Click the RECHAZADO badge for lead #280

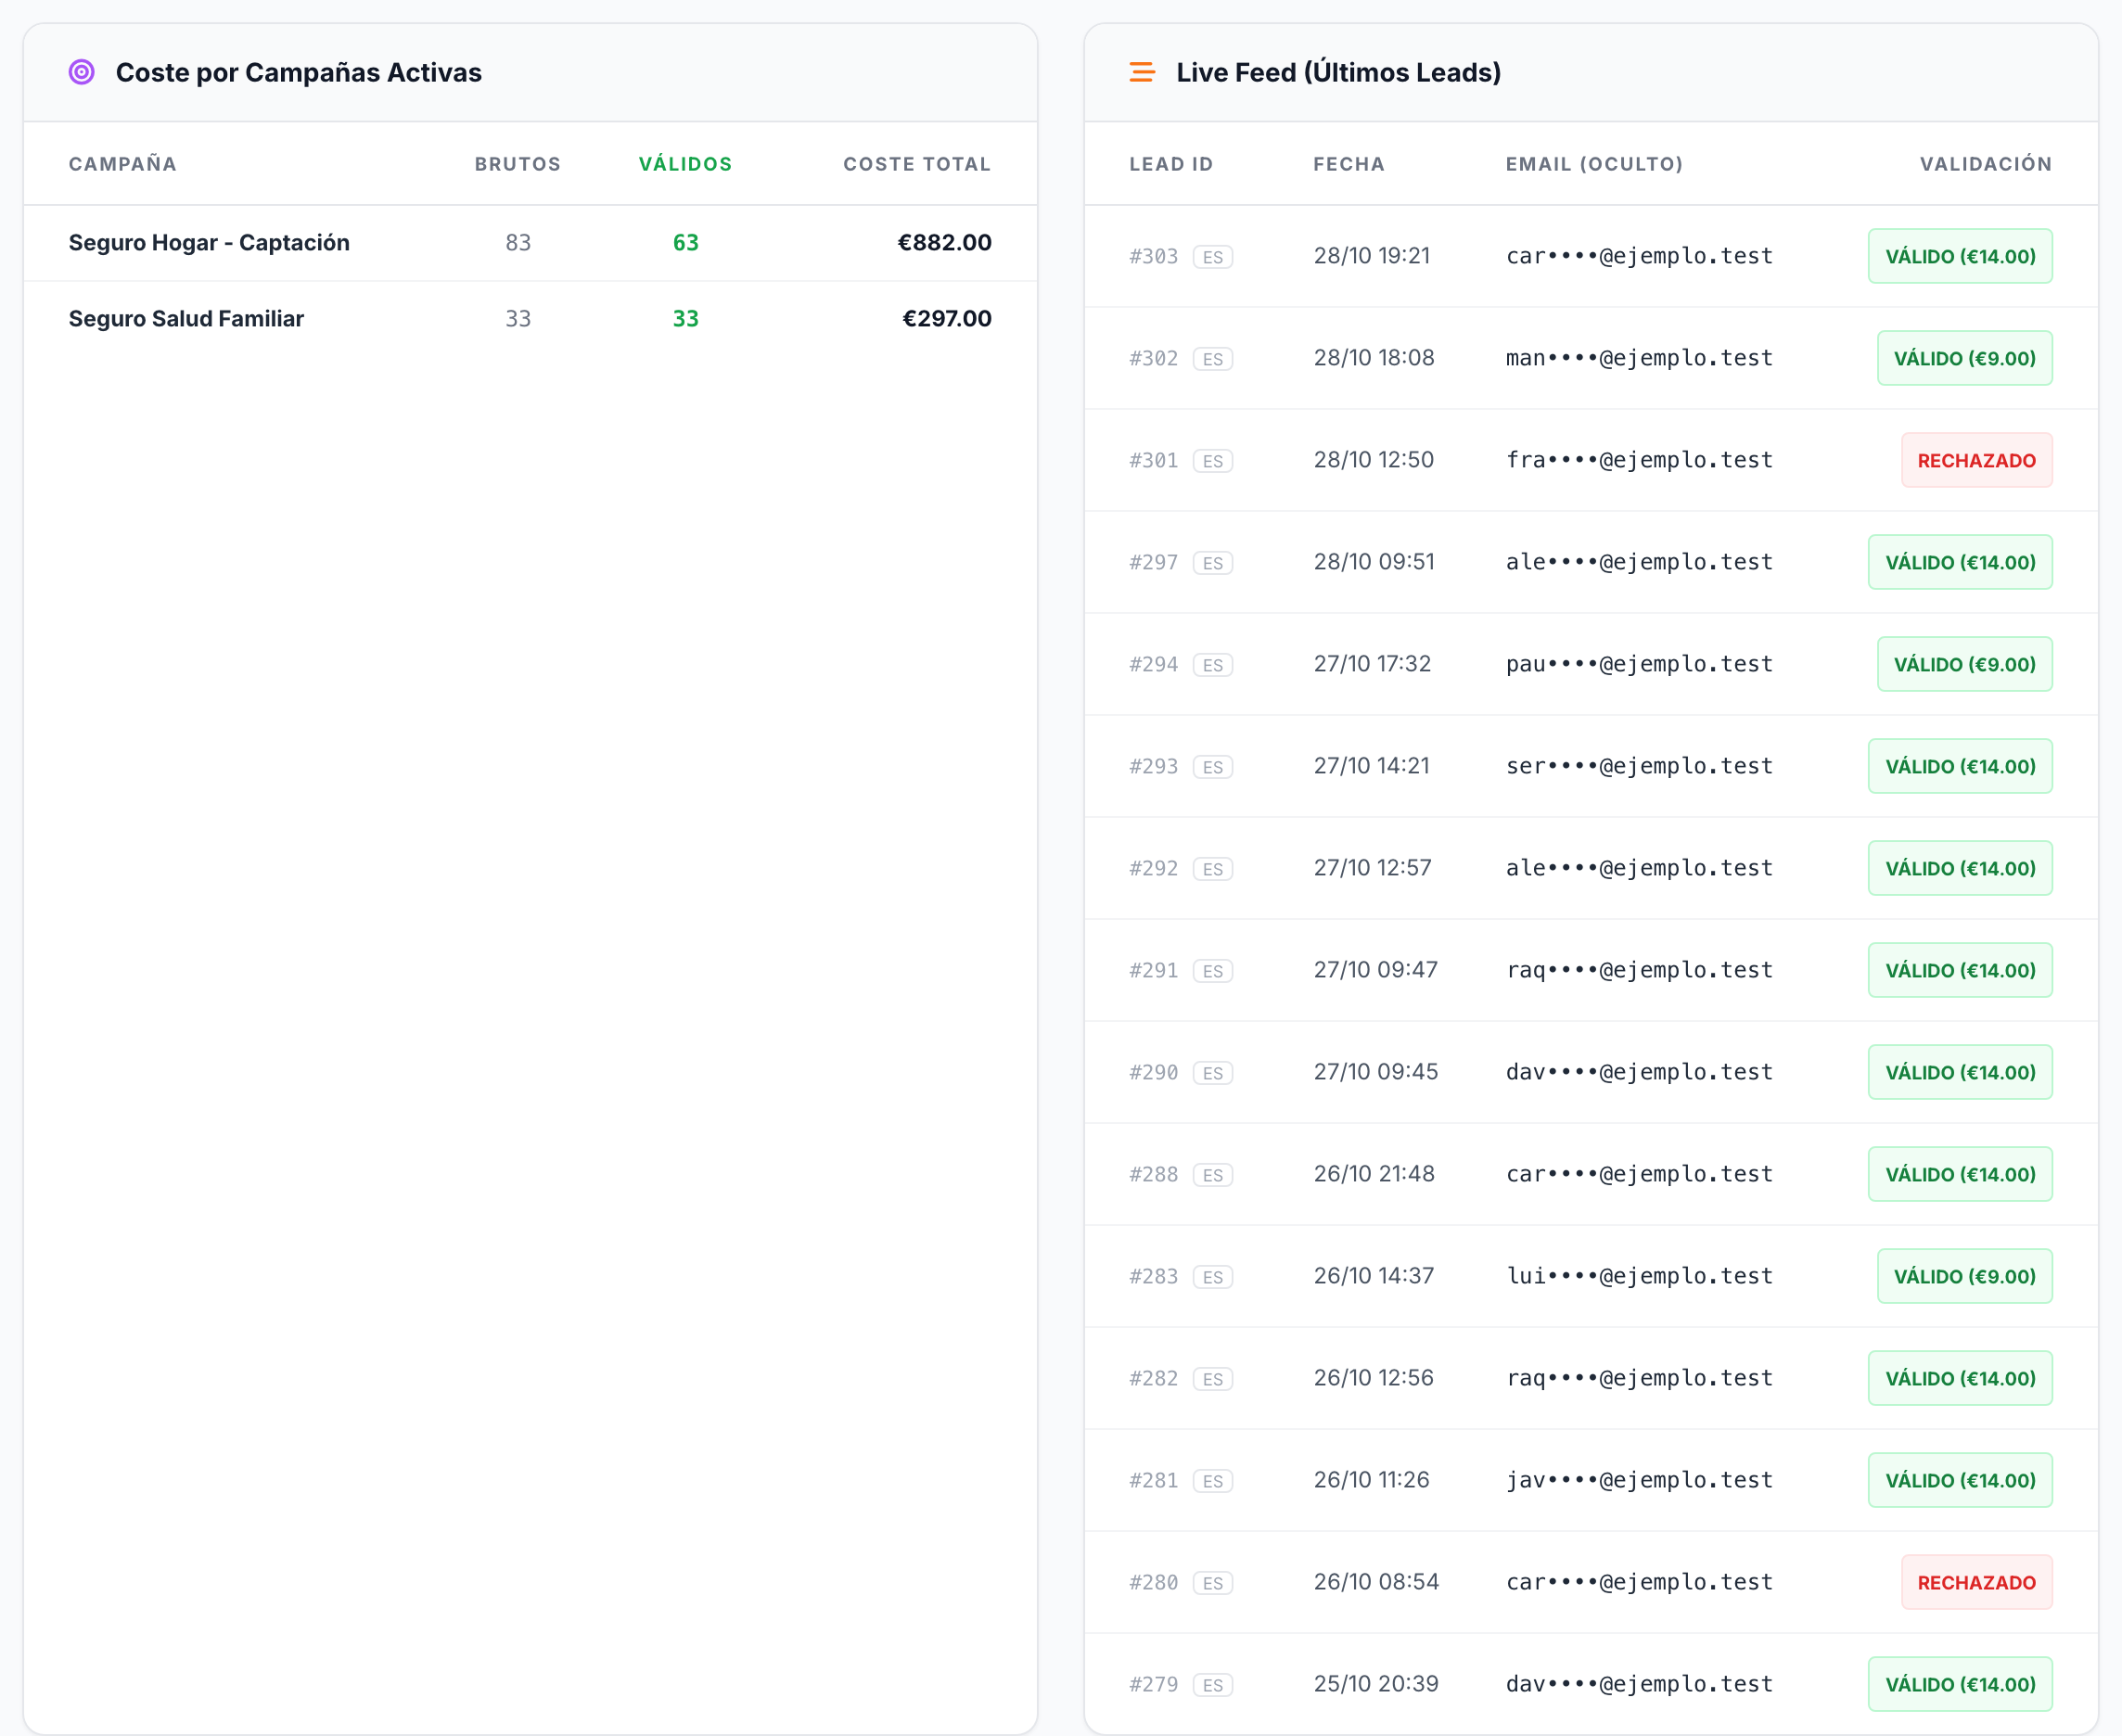[1977, 1582]
